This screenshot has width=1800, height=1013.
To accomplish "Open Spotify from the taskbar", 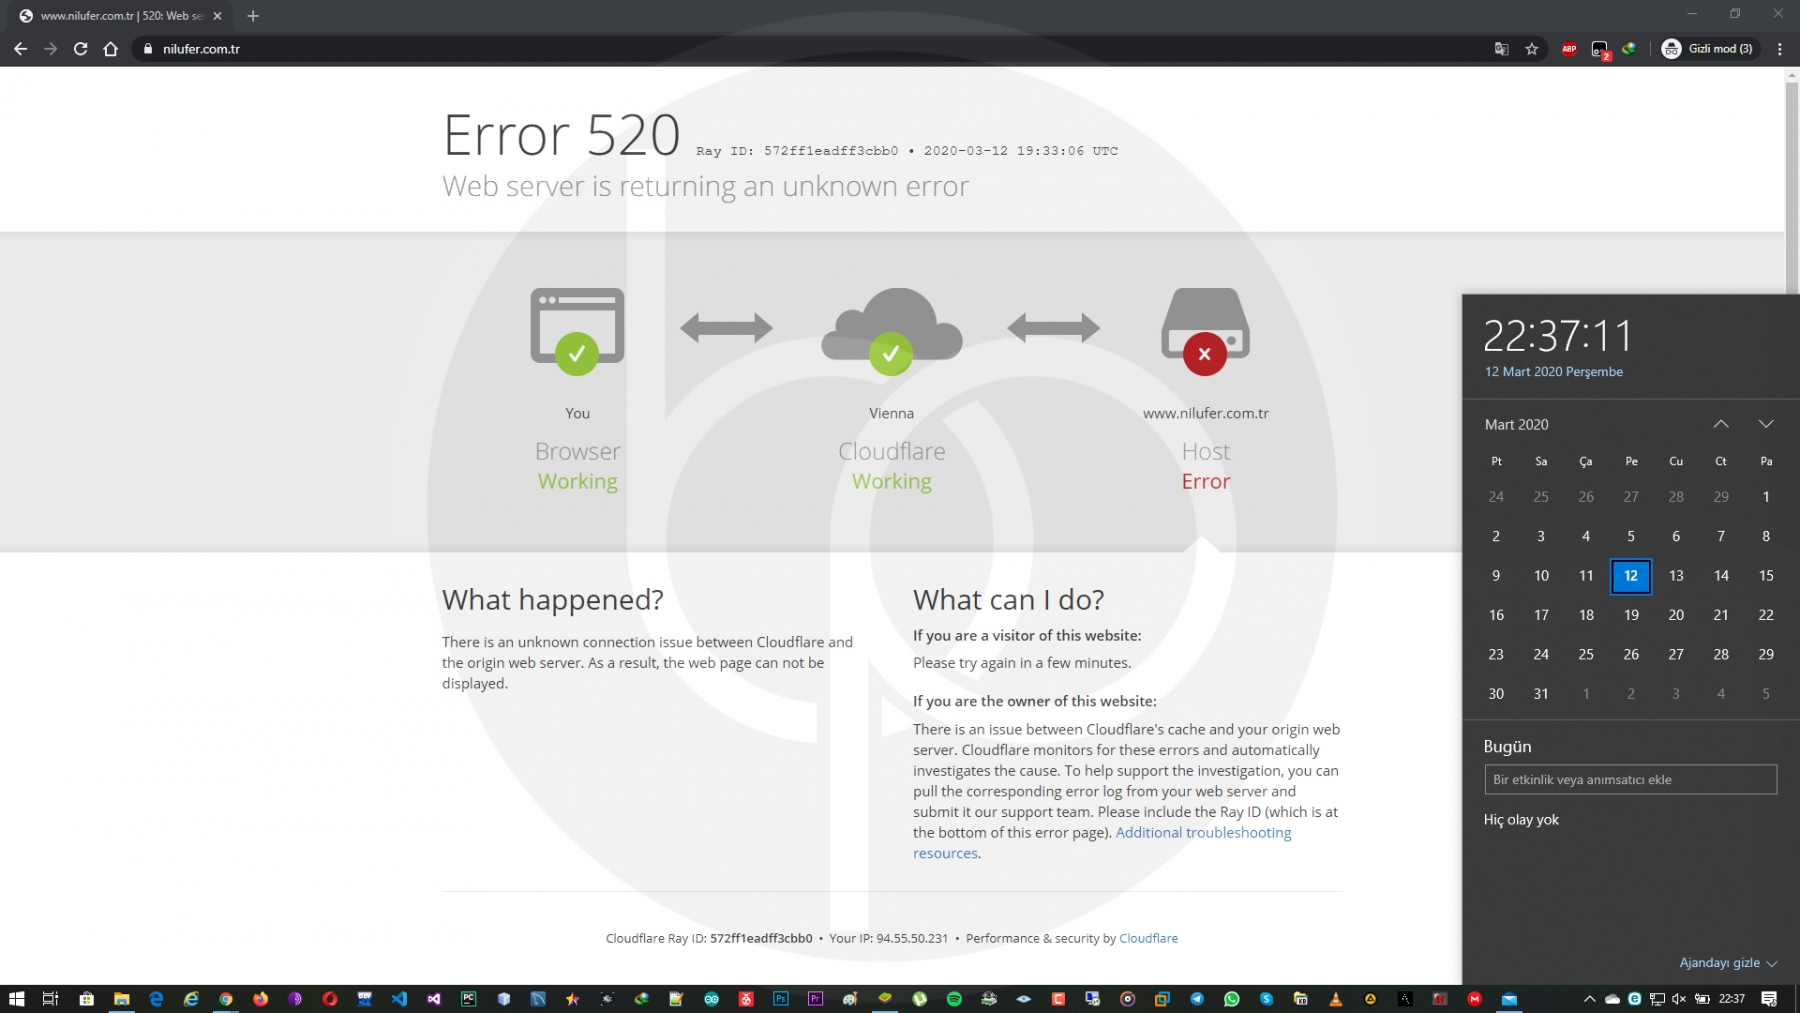I will (x=954, y=999).
